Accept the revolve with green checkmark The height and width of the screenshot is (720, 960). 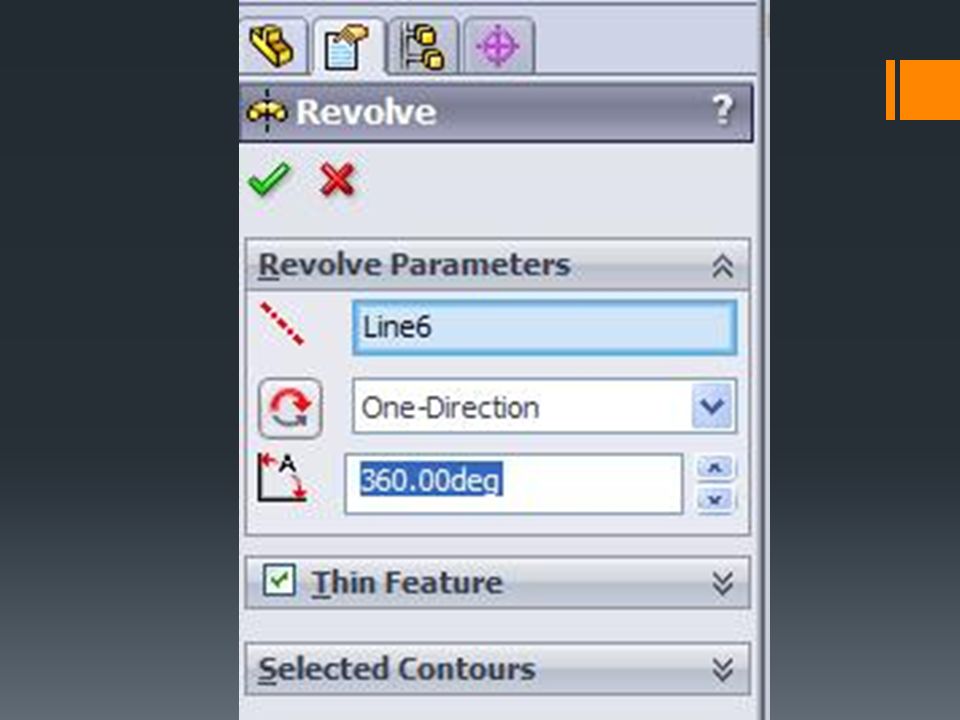269,179
